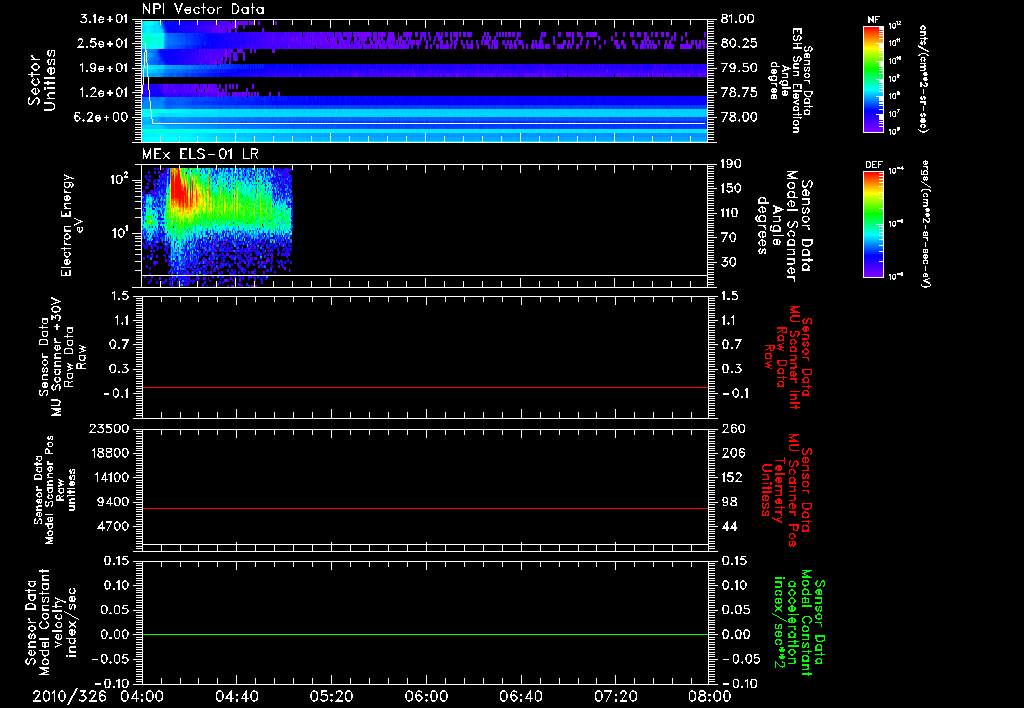Click the red line in Scanner Pos panel
Viewport: 1024px width, 708px height.
(424, 508)
